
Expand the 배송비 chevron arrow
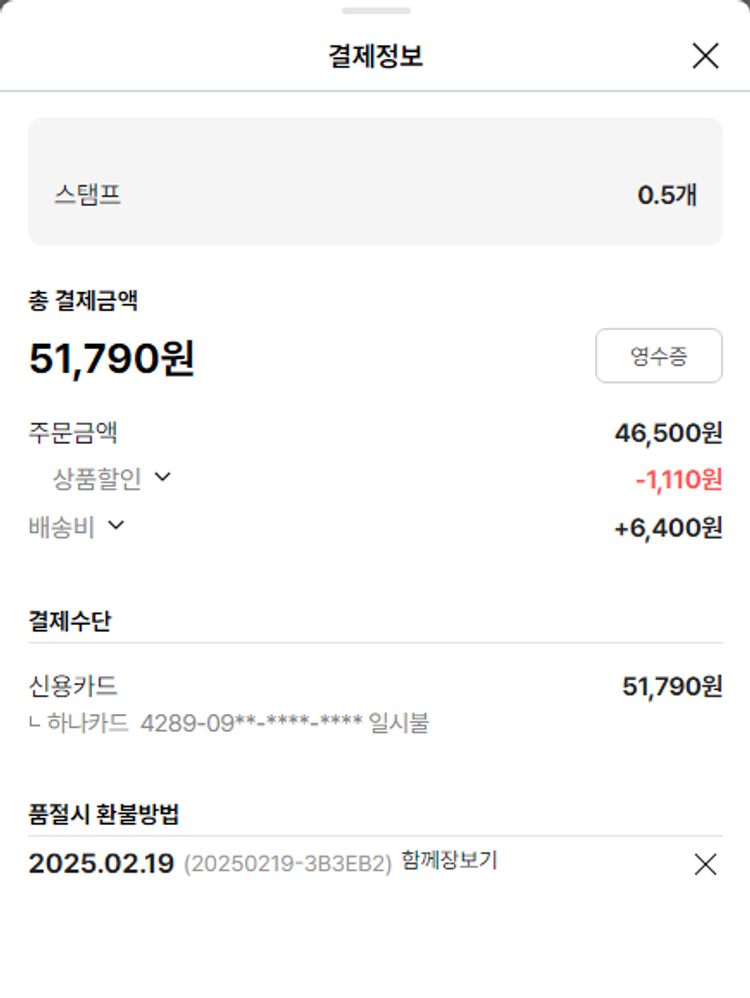click(x=116, y=525)
